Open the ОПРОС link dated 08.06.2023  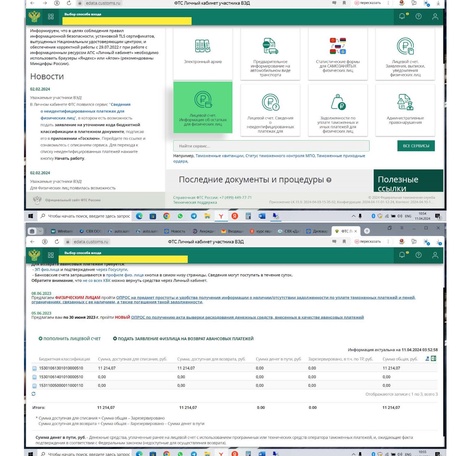pyautogui.click(x=223, y=300)
